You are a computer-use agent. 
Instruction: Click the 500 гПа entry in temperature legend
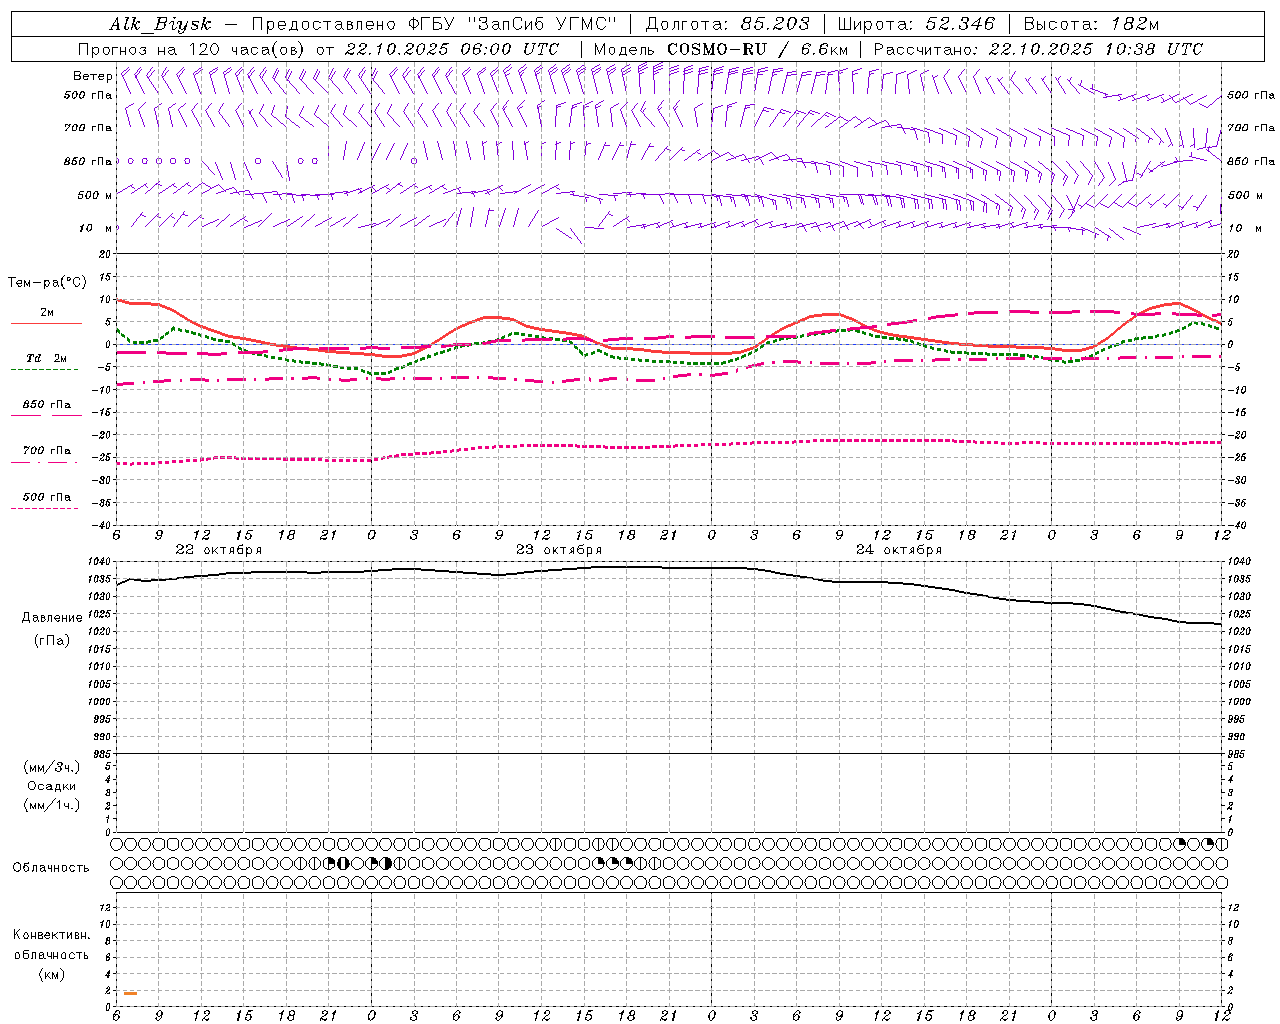47,496
